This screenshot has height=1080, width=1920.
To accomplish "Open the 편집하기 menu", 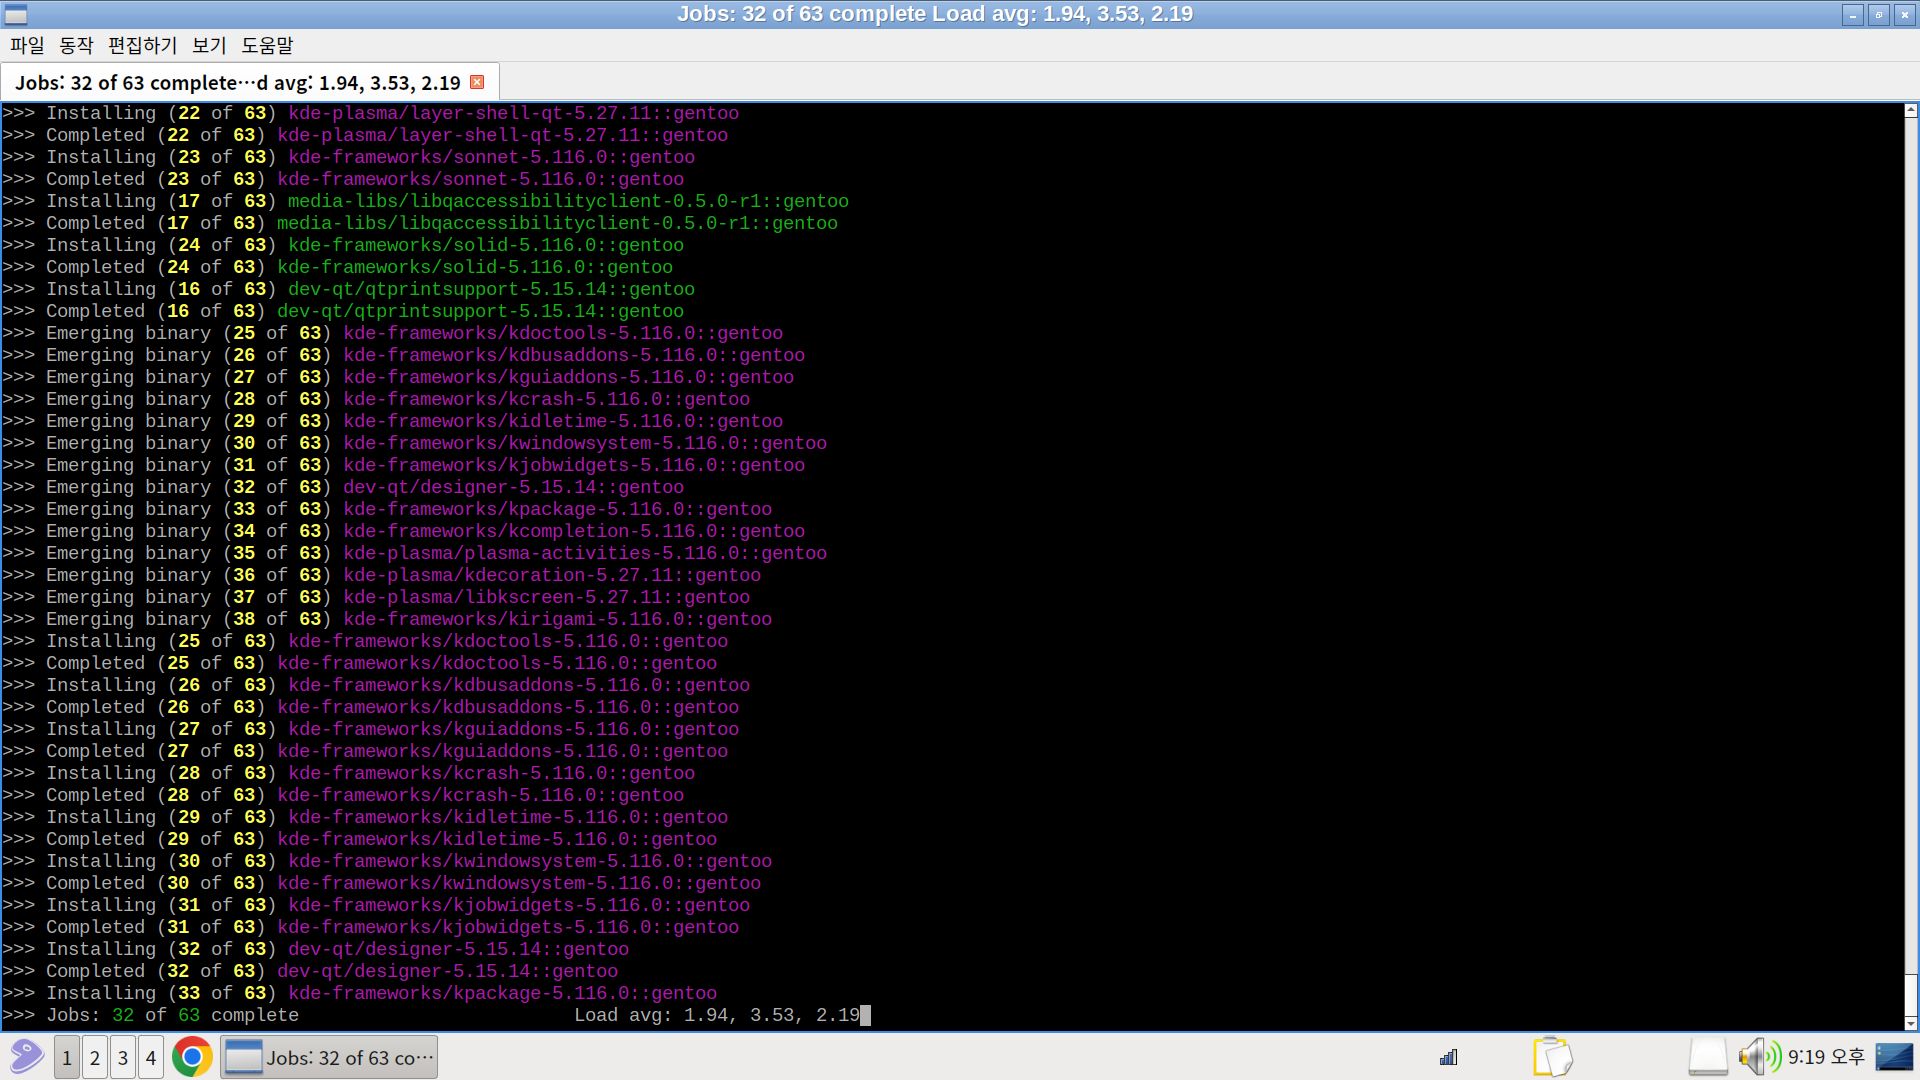I will [142, 45].
